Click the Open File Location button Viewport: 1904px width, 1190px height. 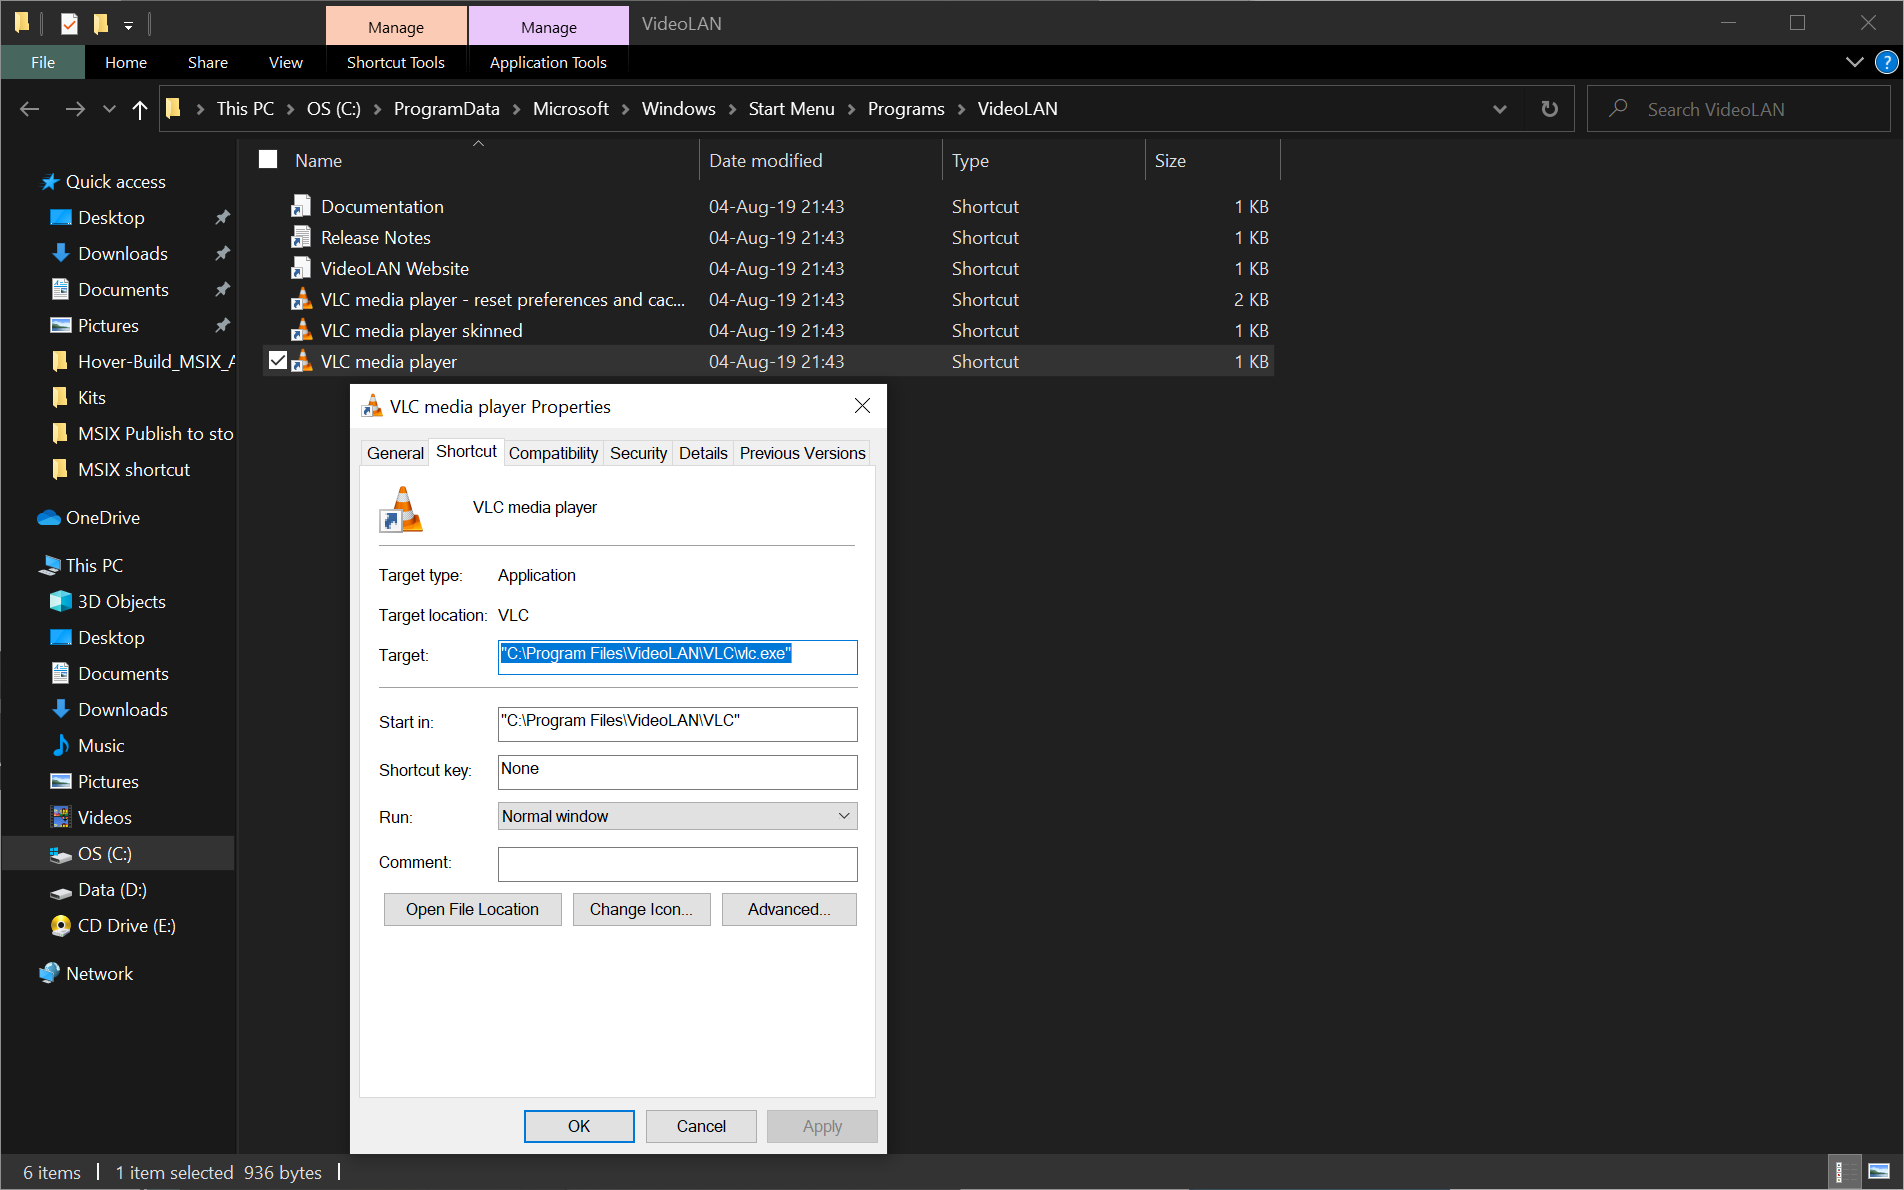(472, 909)
